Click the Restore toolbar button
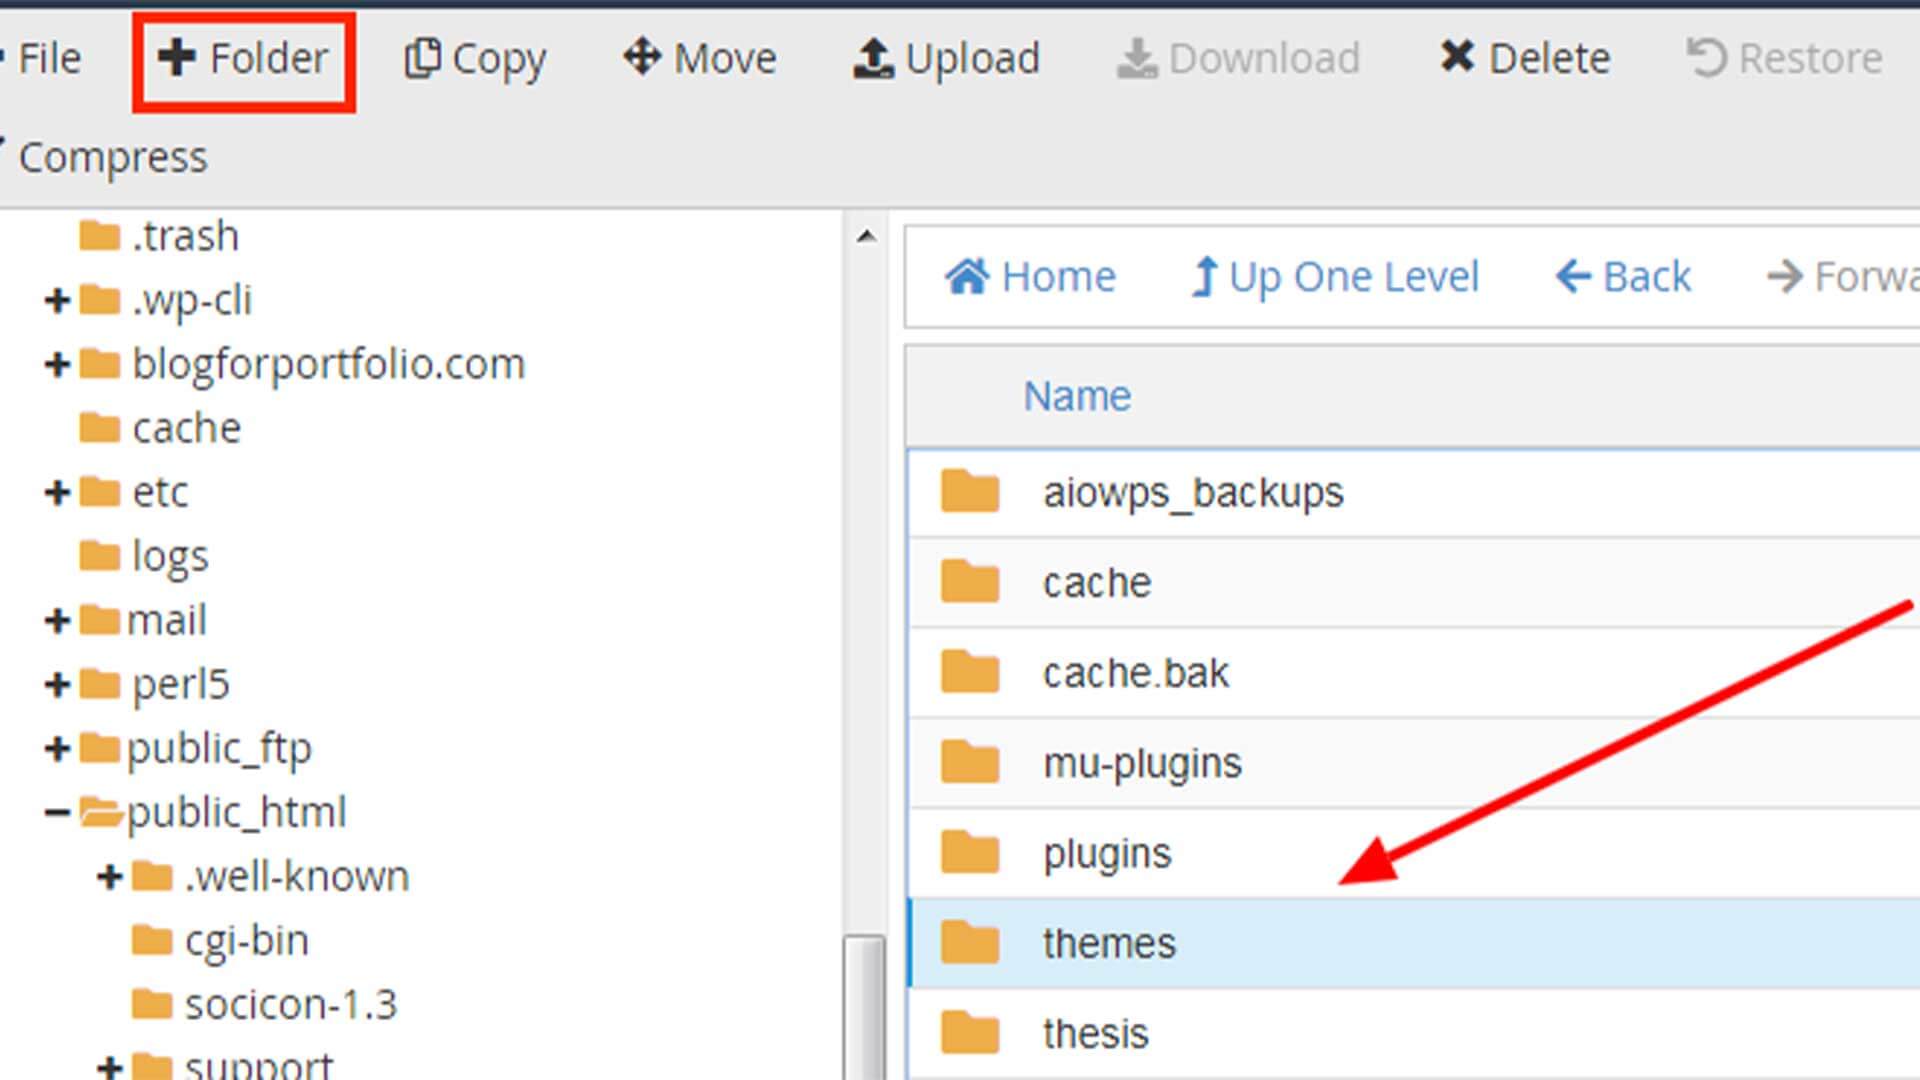This screenshot has height=1080, width=1920. (x=1784, y=59)
